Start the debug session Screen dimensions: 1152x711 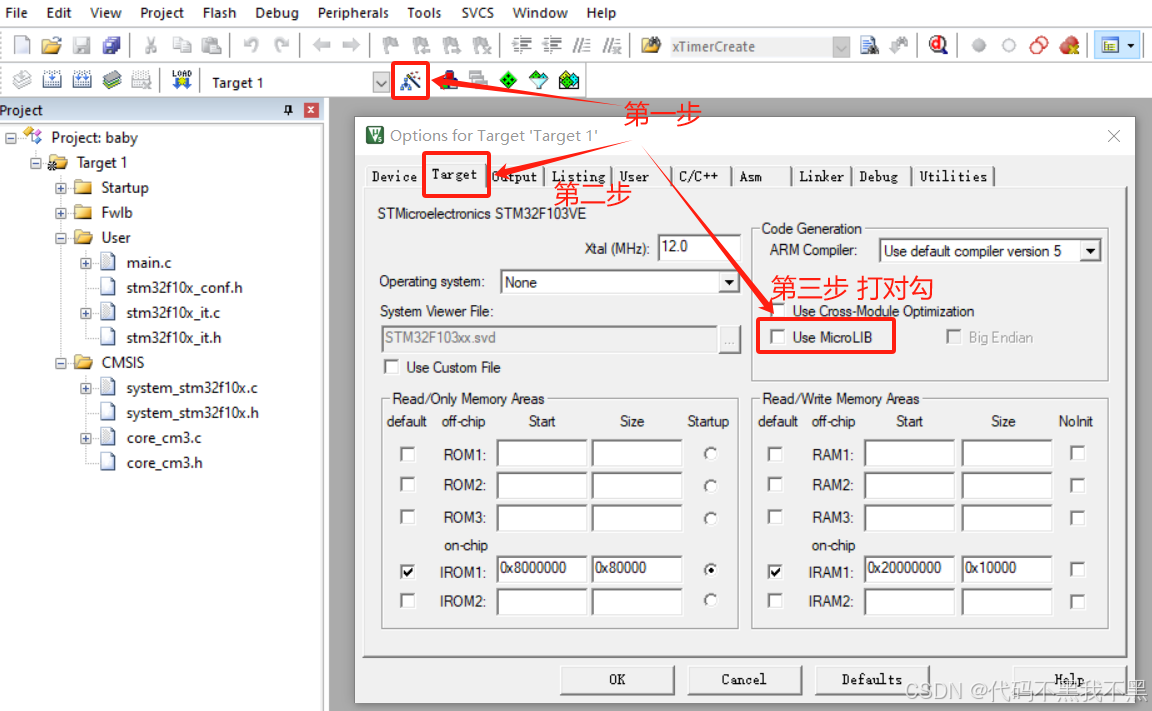(937, 46)
